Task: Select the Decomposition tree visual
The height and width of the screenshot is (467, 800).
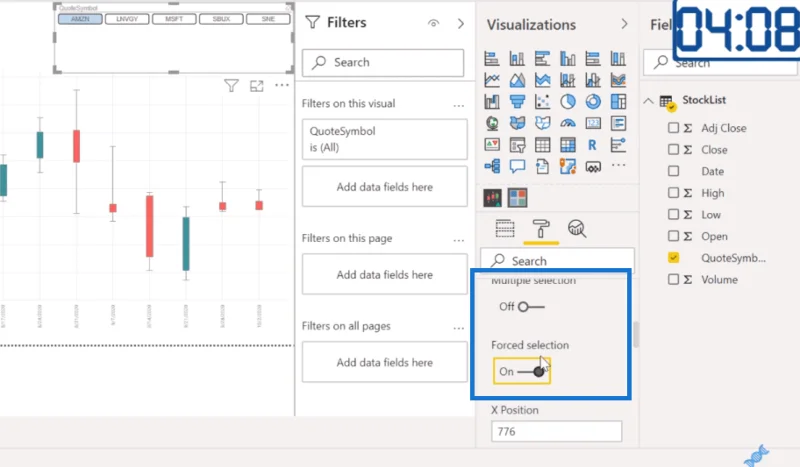Action: click(492, 166)
